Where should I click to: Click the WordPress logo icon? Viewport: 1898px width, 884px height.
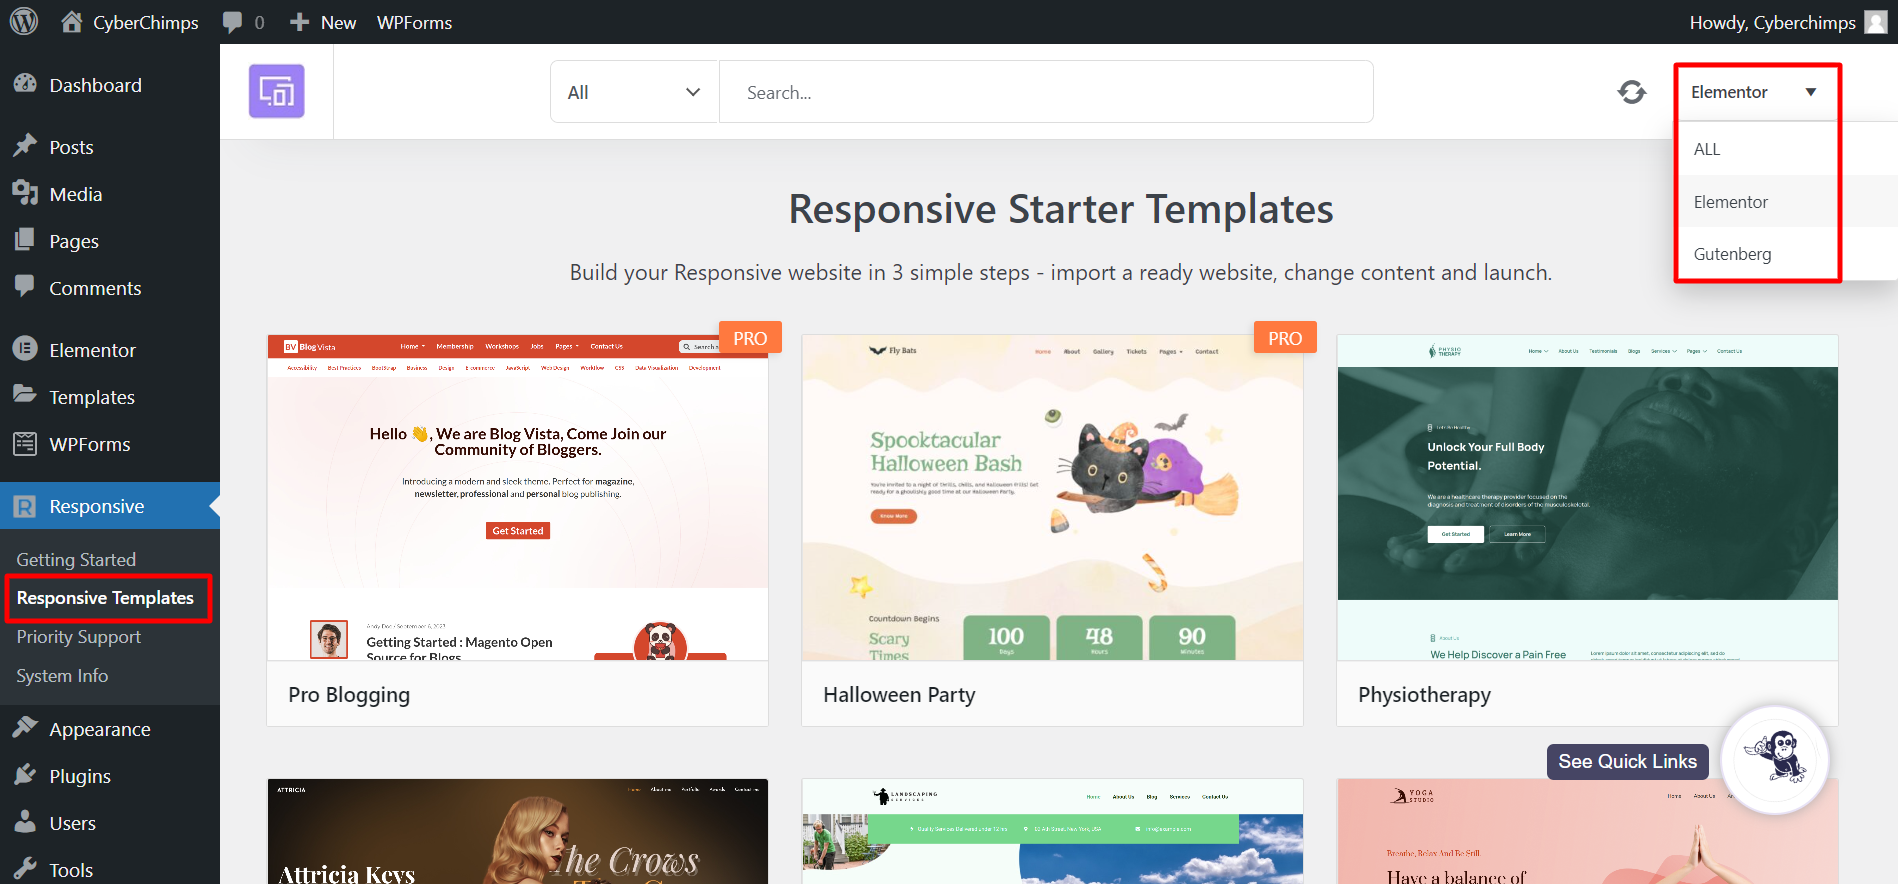[24, 21]
